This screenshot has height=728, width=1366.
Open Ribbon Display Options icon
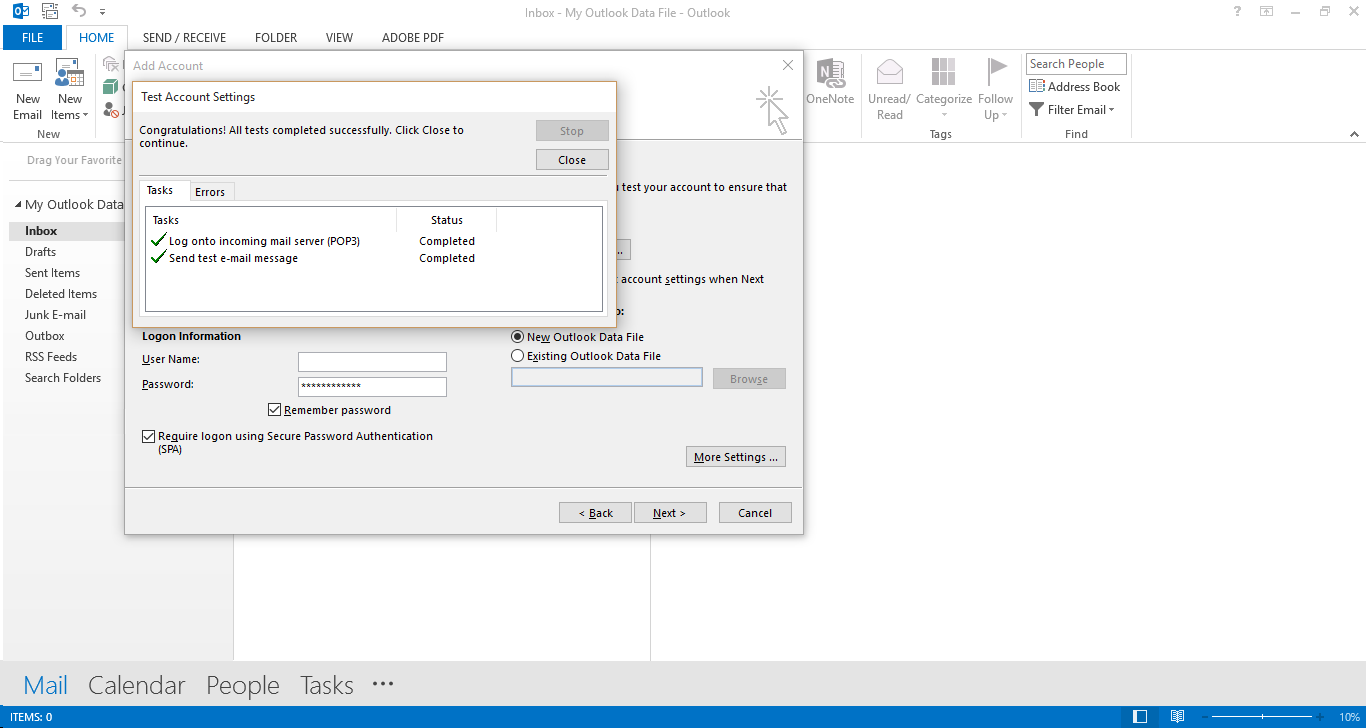click(x=1267, y=12)
